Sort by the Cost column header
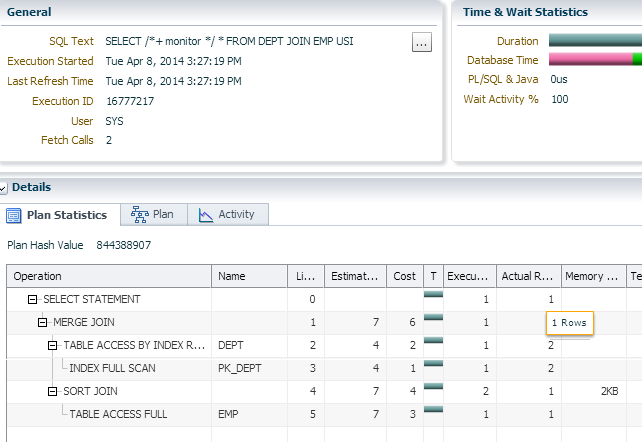 pos(403,276)
